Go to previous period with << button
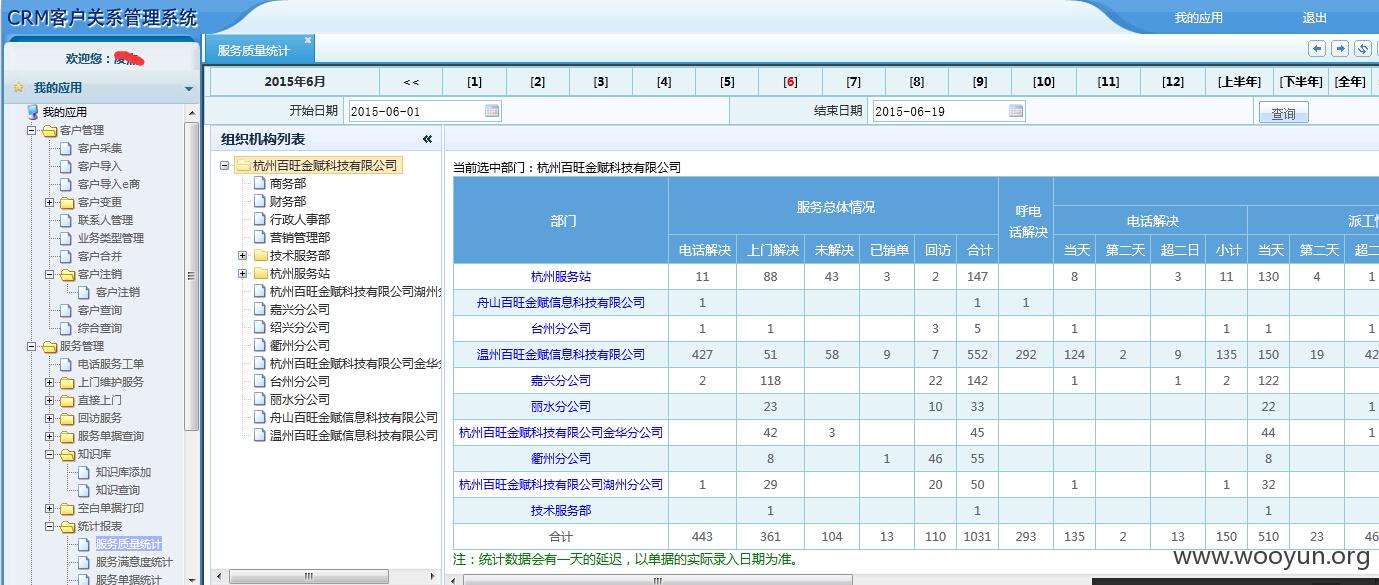The width and height of the screenshot is (1379, 585). [411, 82]
